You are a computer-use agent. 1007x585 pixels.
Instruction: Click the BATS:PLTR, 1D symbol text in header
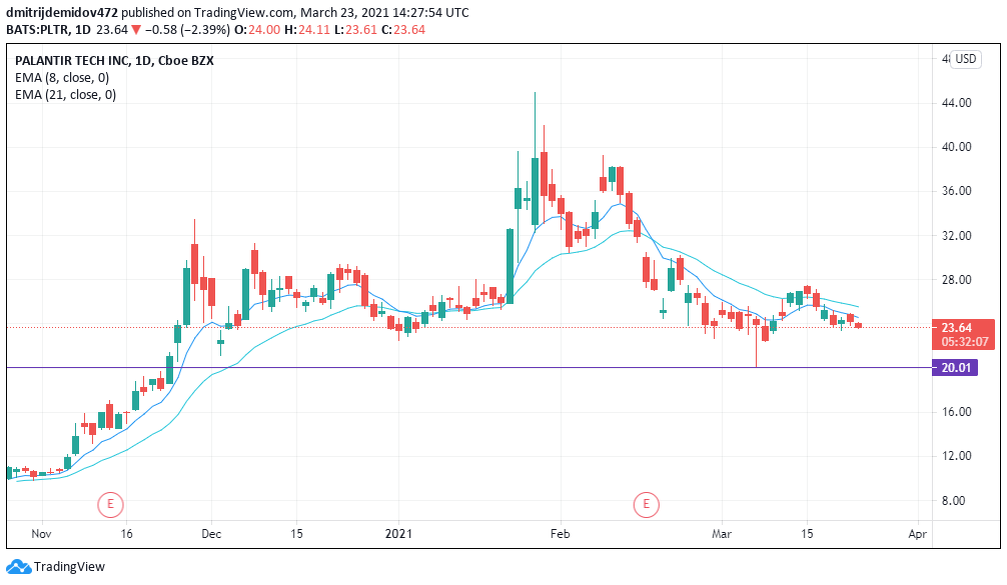[x=48, y=30]
